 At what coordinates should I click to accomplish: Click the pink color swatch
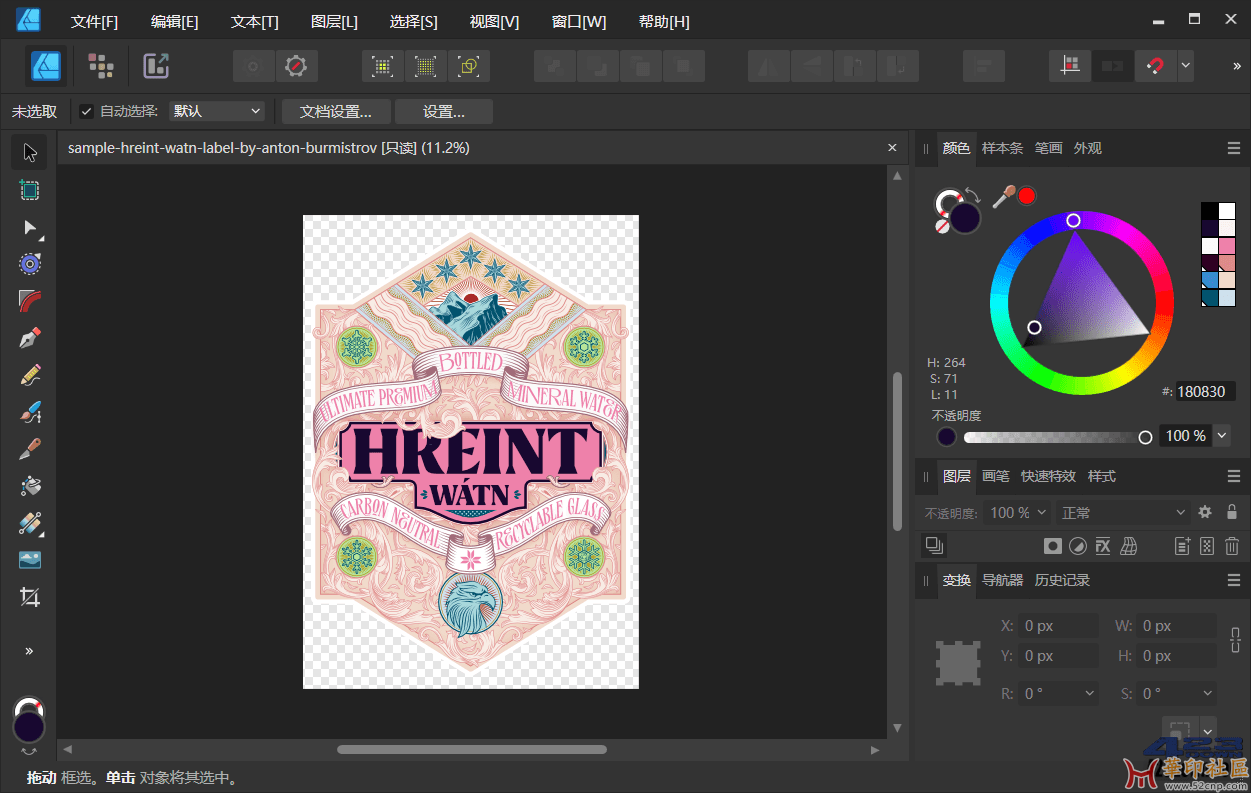click(x=1227, y=245)
